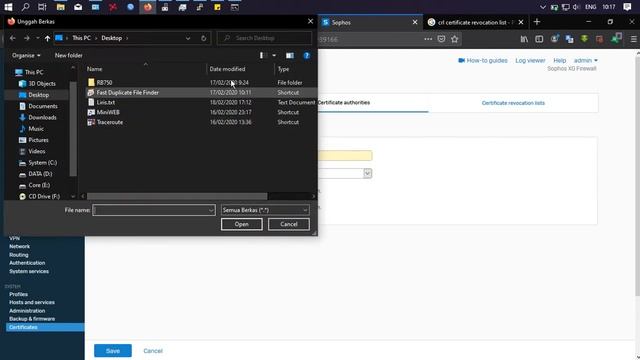Screen dimensions: 640x360
Task: Go up one folder level
Action: pos(47,38)
